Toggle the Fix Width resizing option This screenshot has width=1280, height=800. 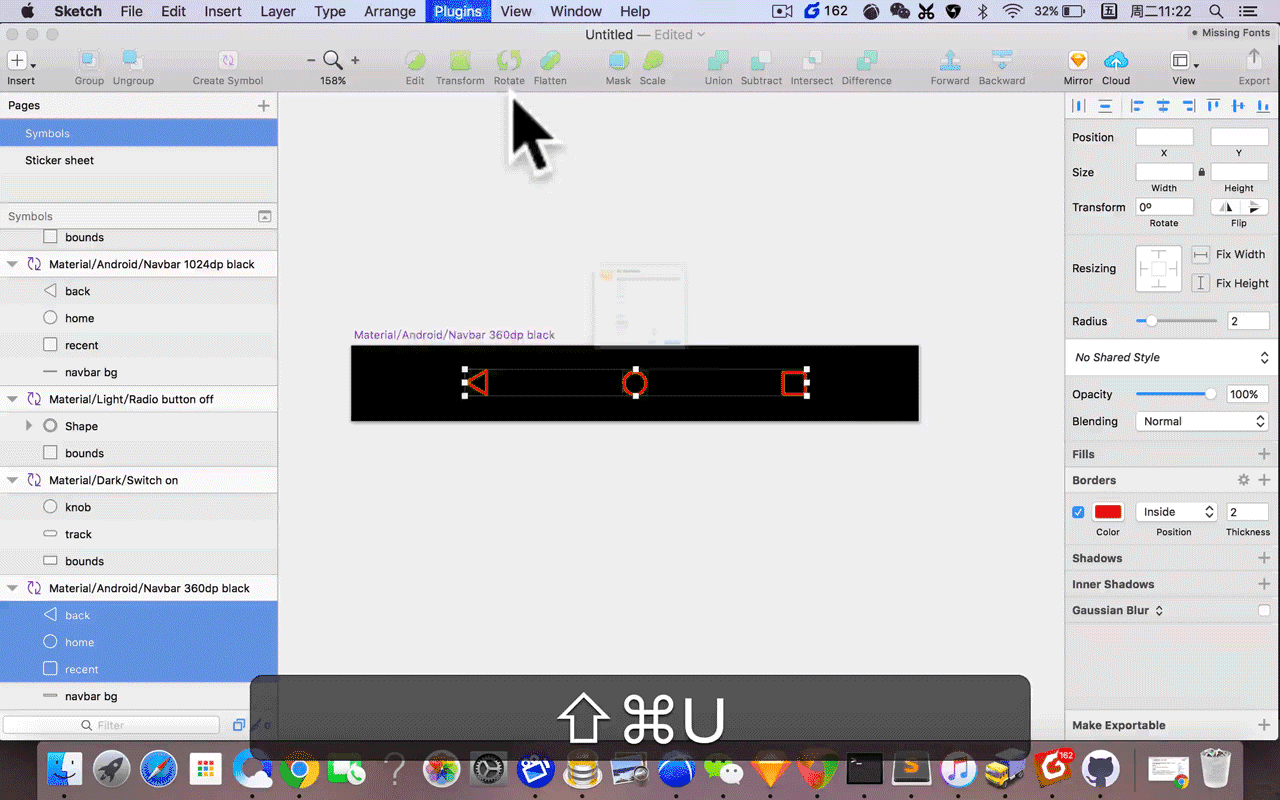coord(1201,255)
